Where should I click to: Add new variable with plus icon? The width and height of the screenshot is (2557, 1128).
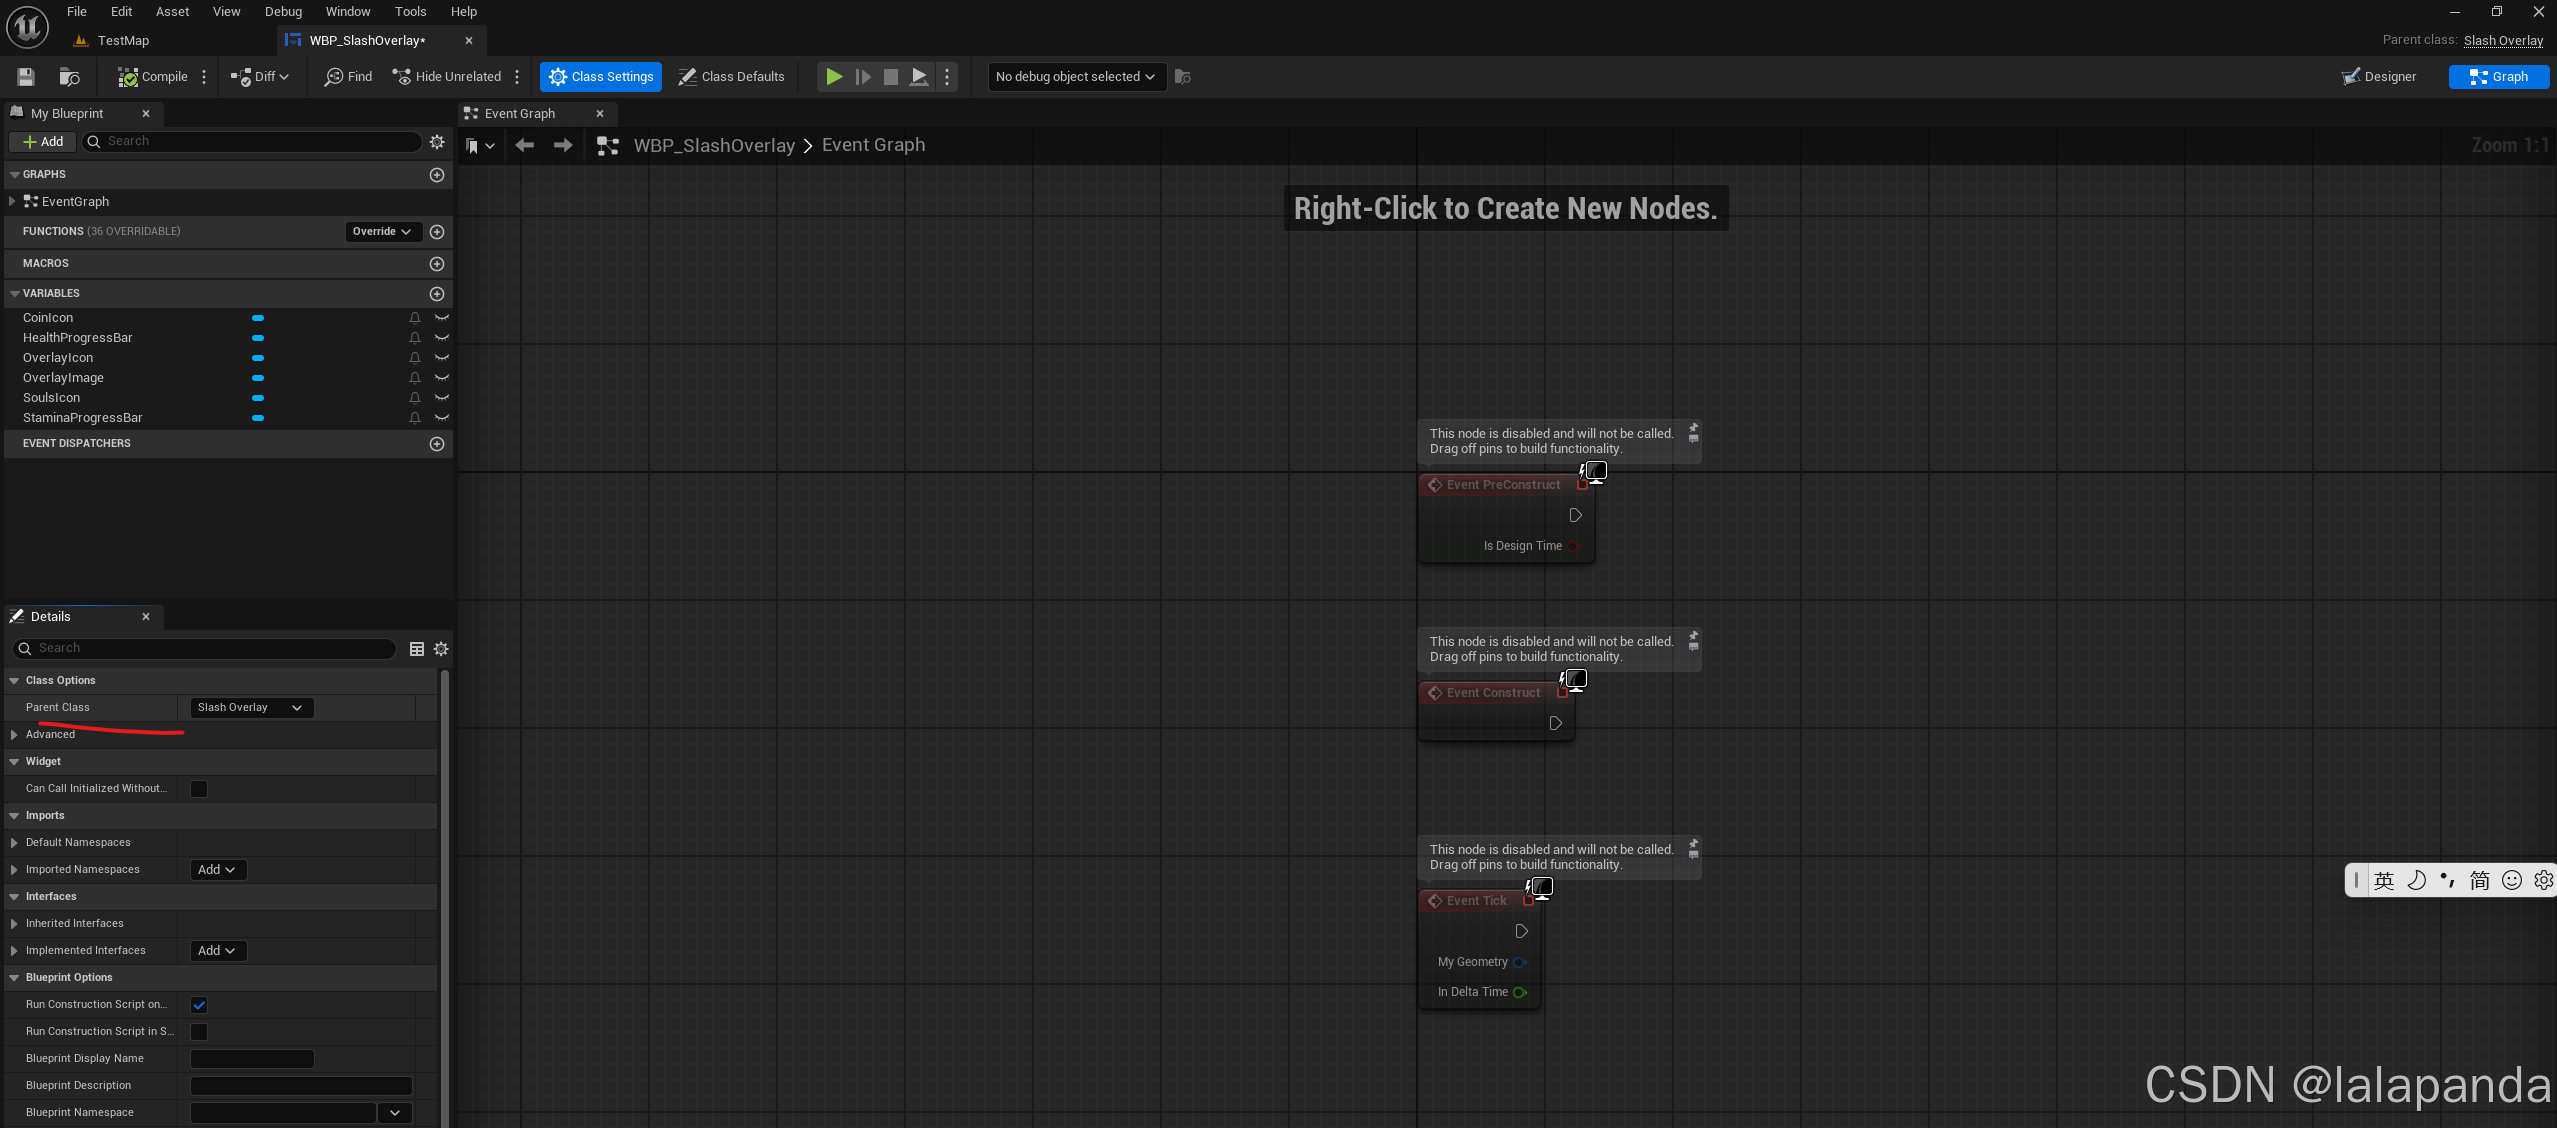[437, 294]
